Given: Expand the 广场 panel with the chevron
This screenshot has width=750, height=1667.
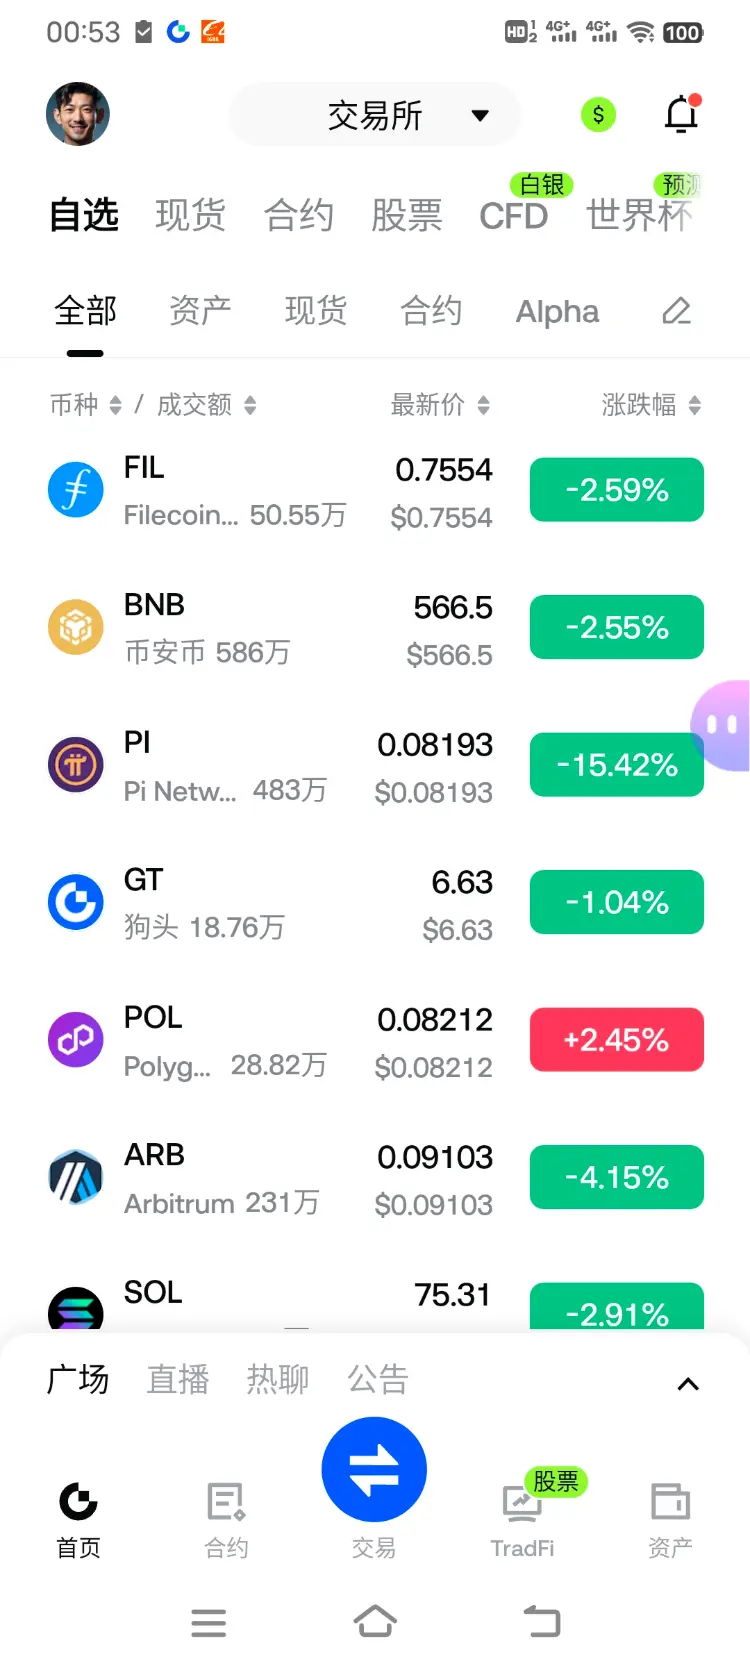Looking at the screenshot, I should (x=688, y=1384).
